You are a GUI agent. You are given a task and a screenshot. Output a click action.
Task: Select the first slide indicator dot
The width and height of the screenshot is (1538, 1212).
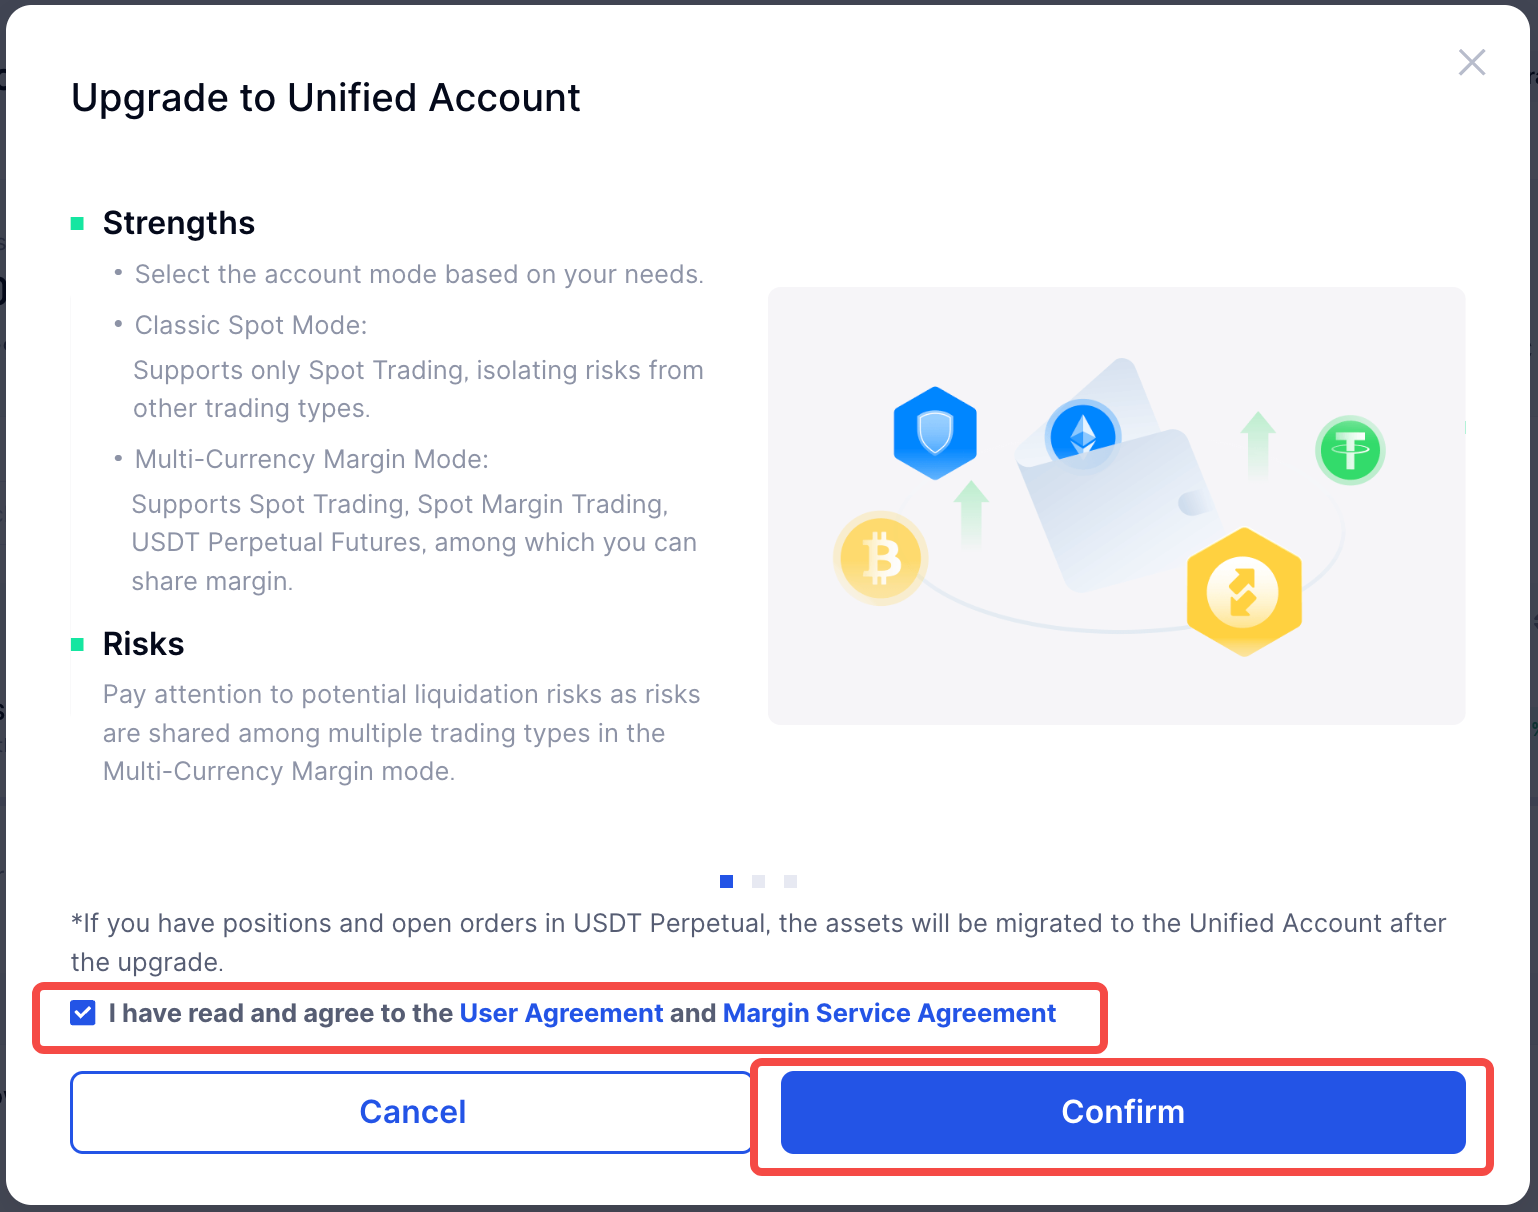point(727,881)
